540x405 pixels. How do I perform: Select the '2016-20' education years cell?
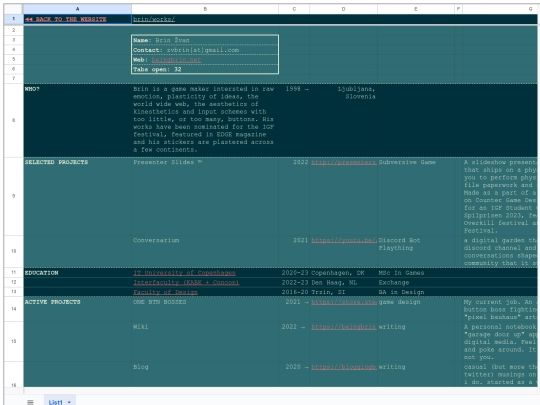pyautogui.click(x=294, y=292)
